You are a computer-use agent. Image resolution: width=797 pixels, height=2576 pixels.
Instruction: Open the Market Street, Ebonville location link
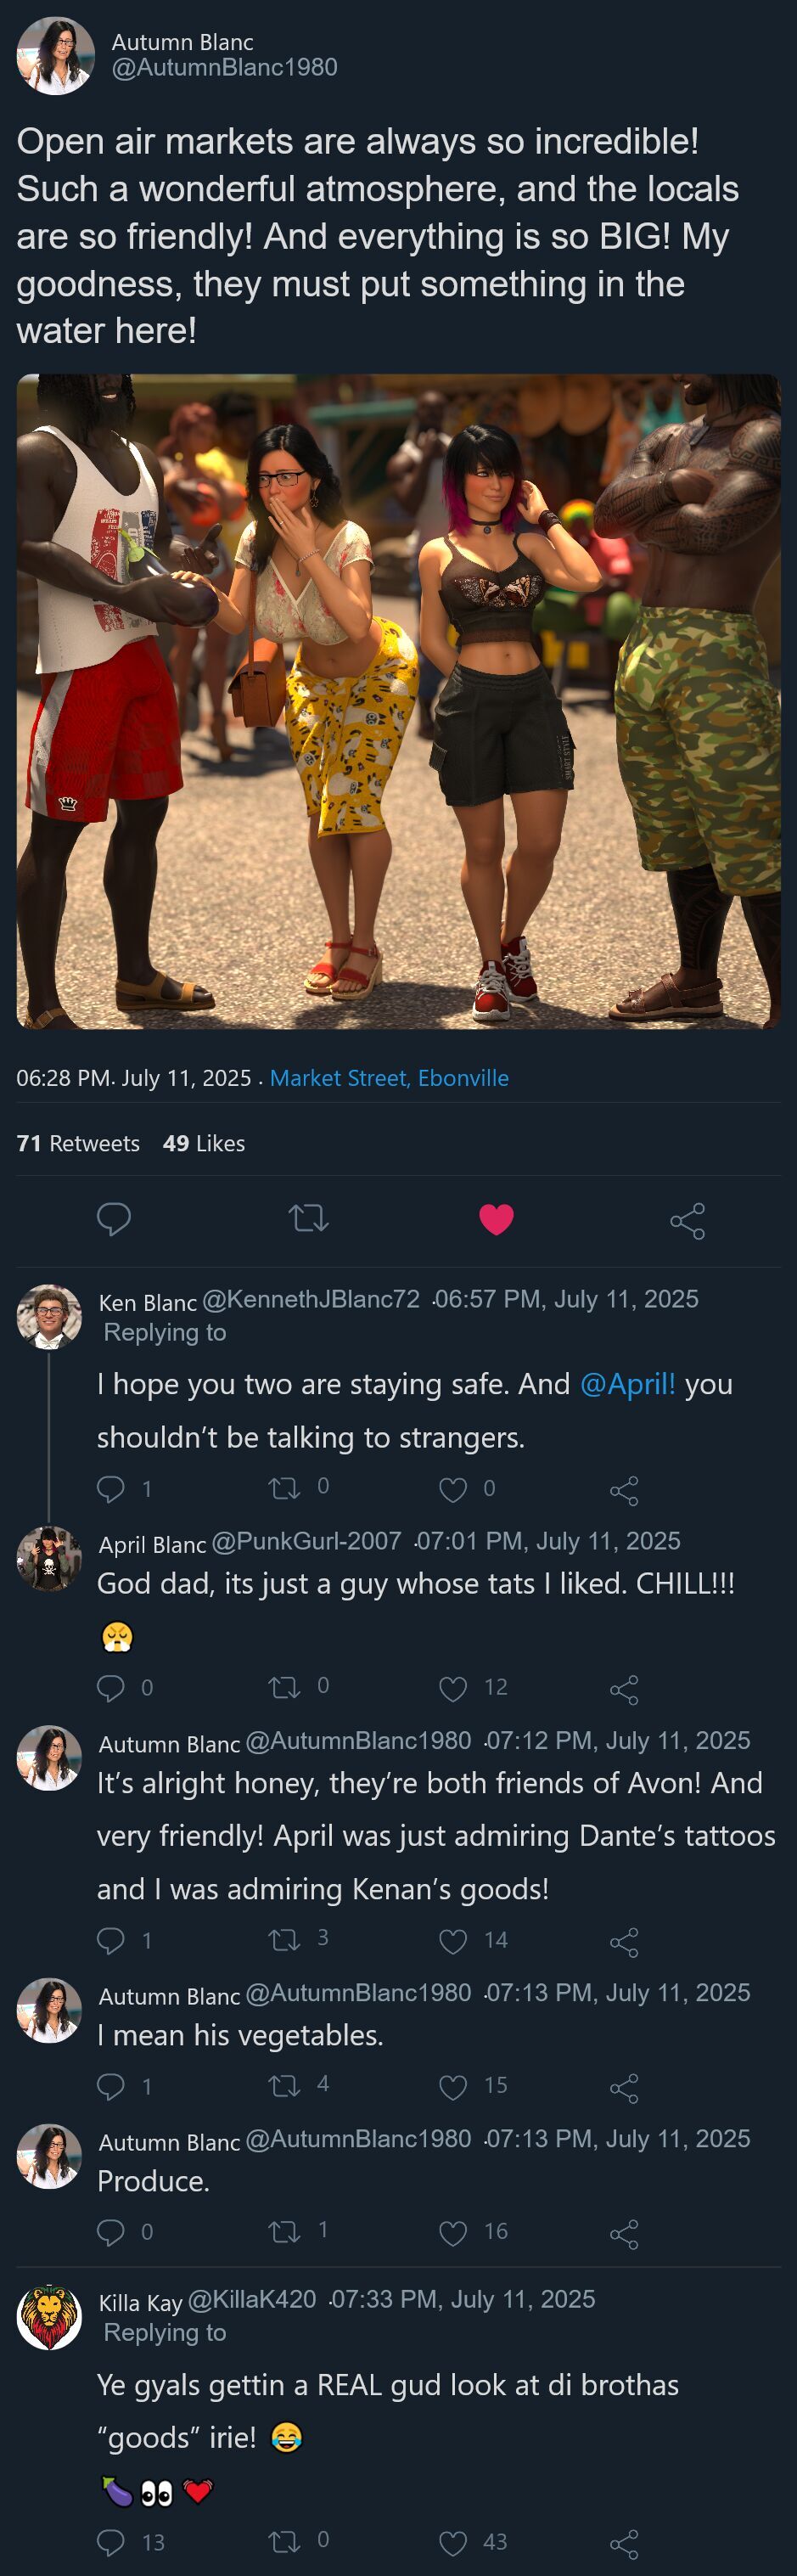click(389, 1078)
